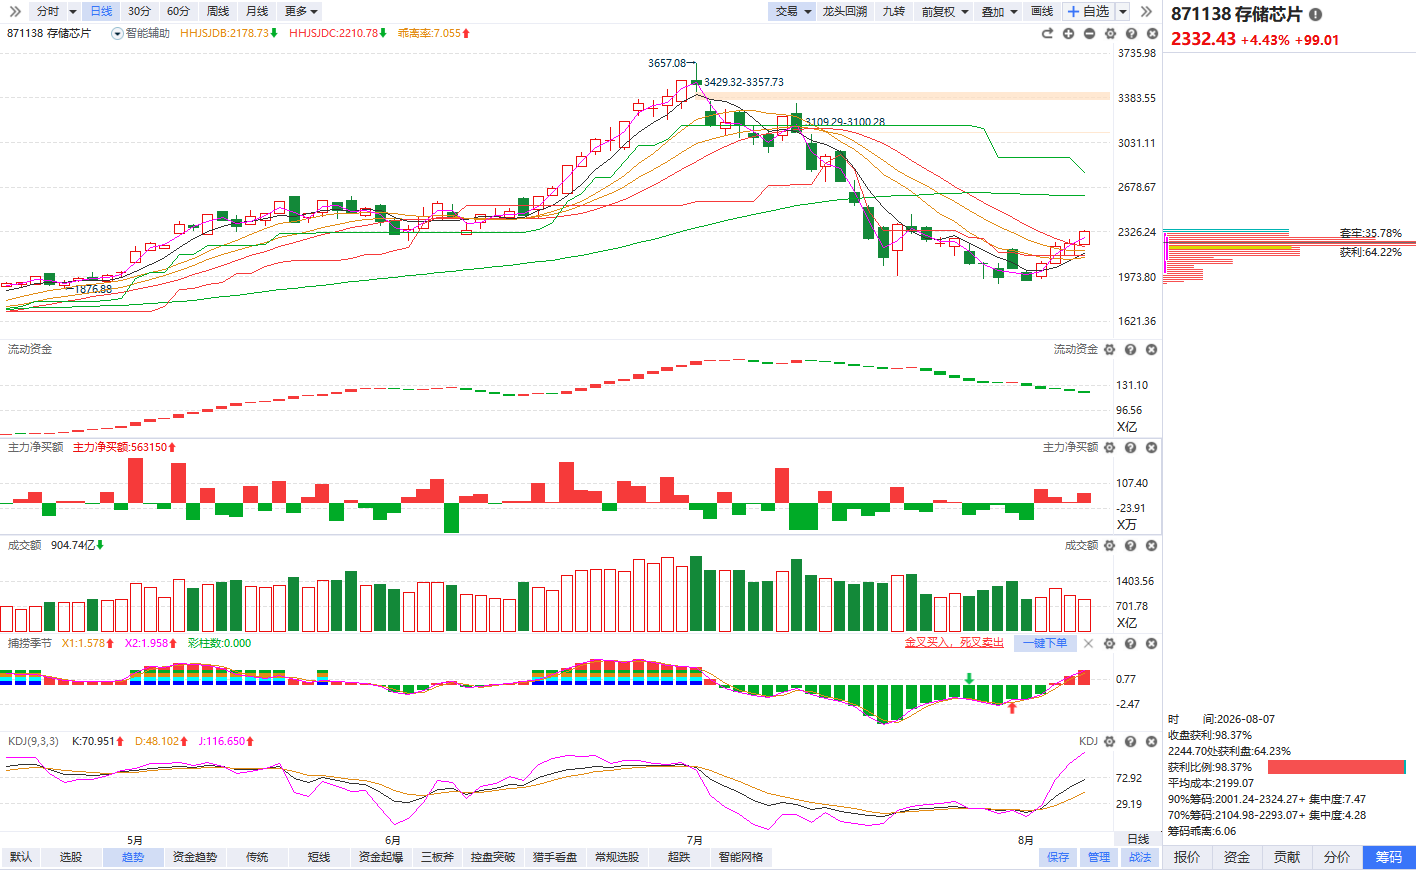Click the redo arrow icon above main chart

point(1047,34)
